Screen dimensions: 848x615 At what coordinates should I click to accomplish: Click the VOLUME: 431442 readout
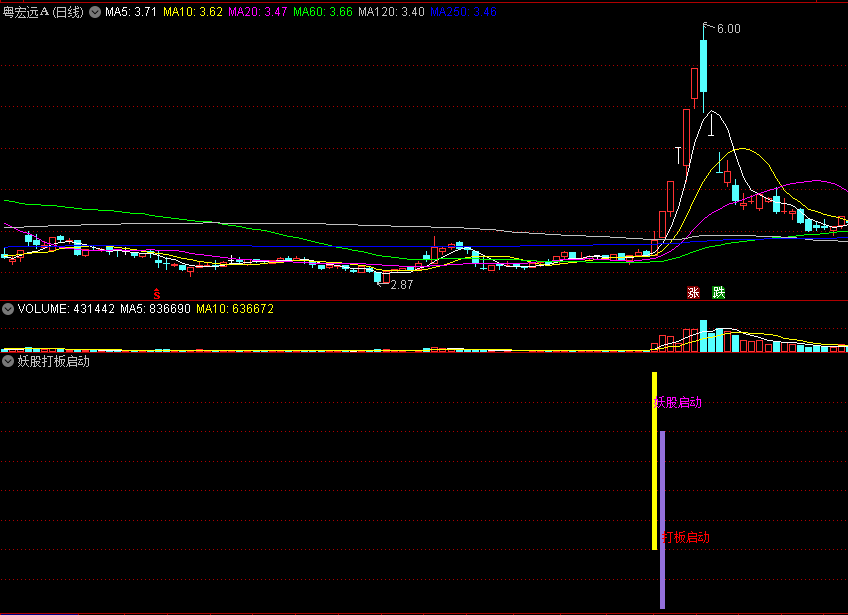66,309
